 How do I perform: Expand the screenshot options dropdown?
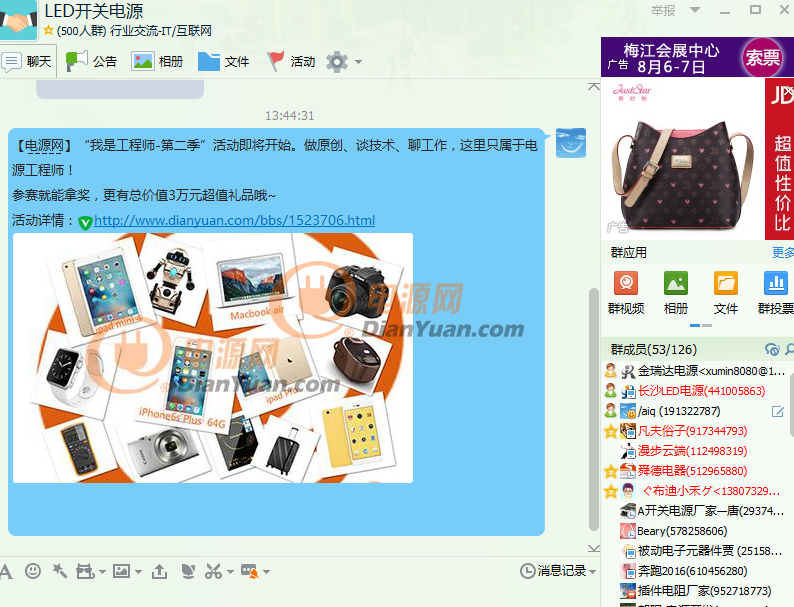coord(230,572)
